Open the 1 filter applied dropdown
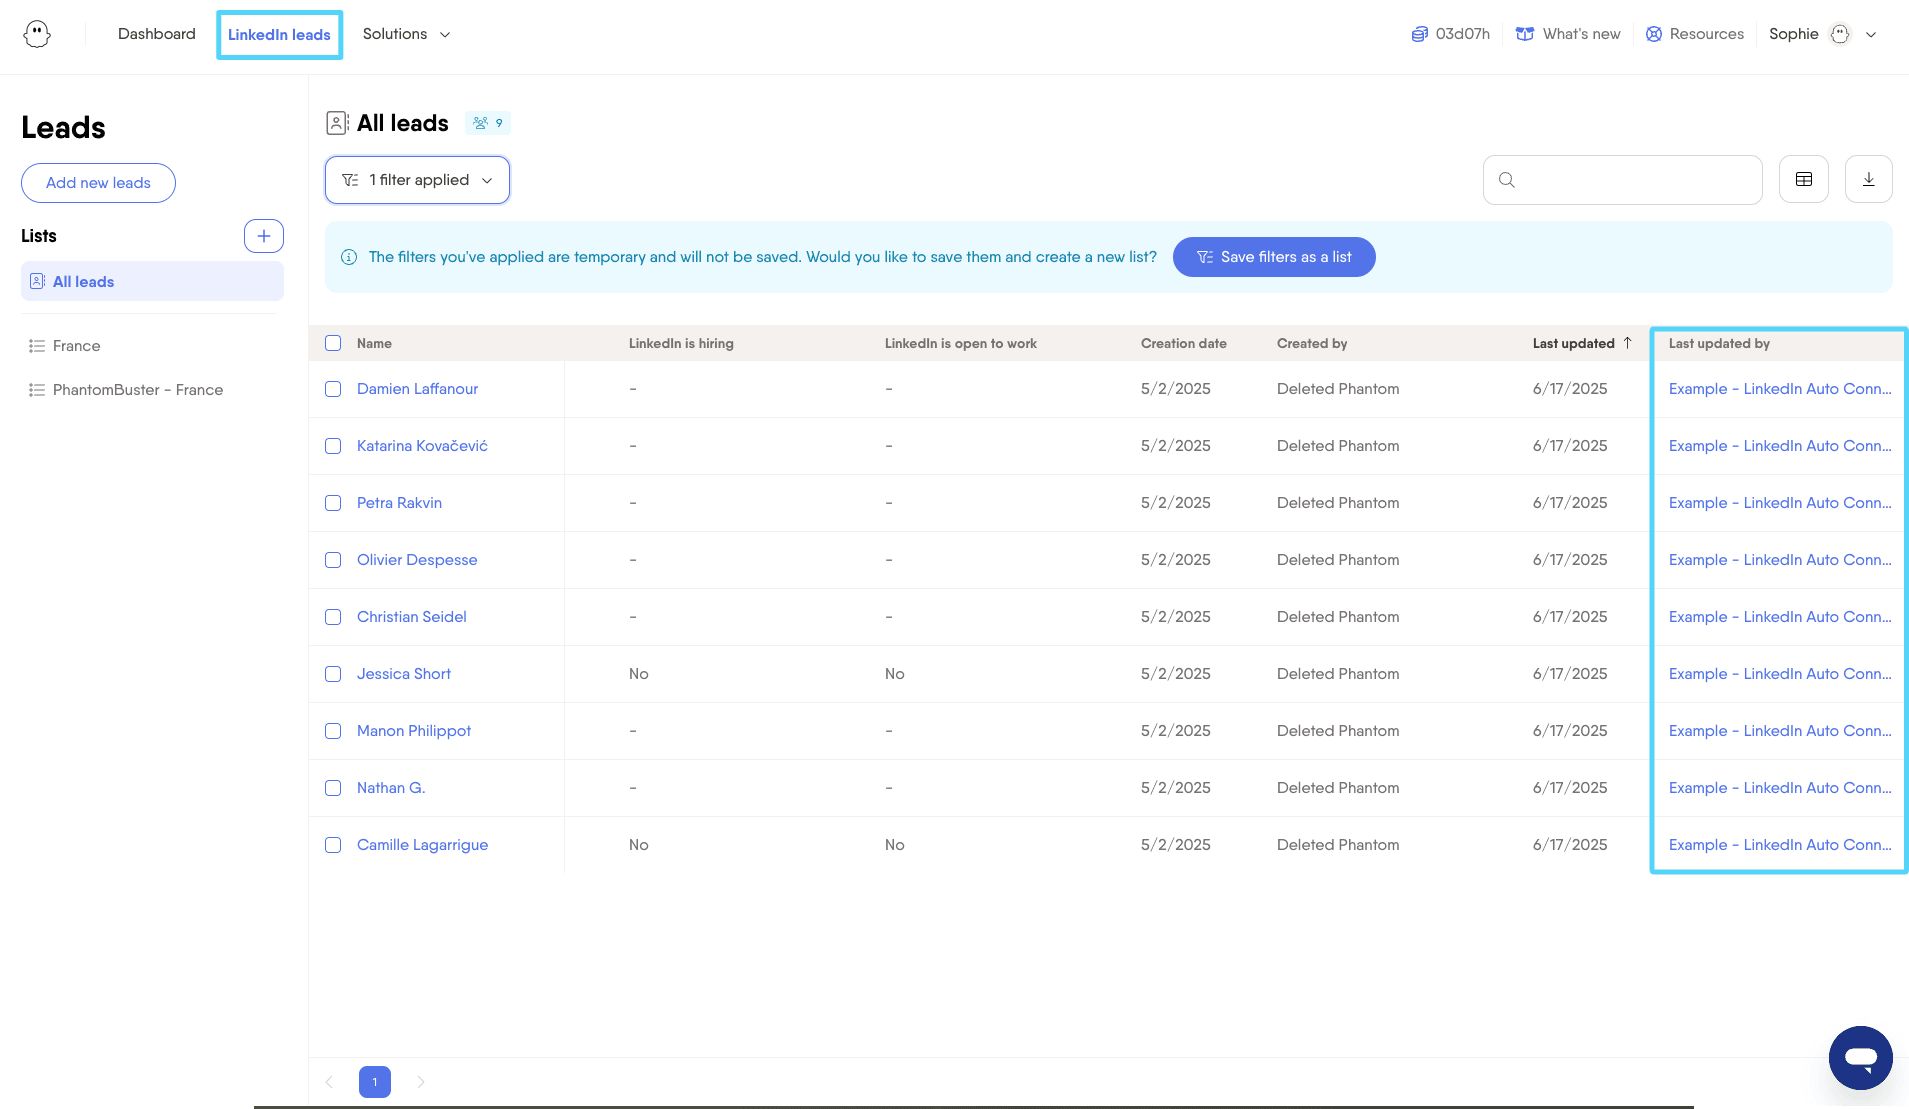Screen dimensions: 1909x1109 [x=417, y=180]
